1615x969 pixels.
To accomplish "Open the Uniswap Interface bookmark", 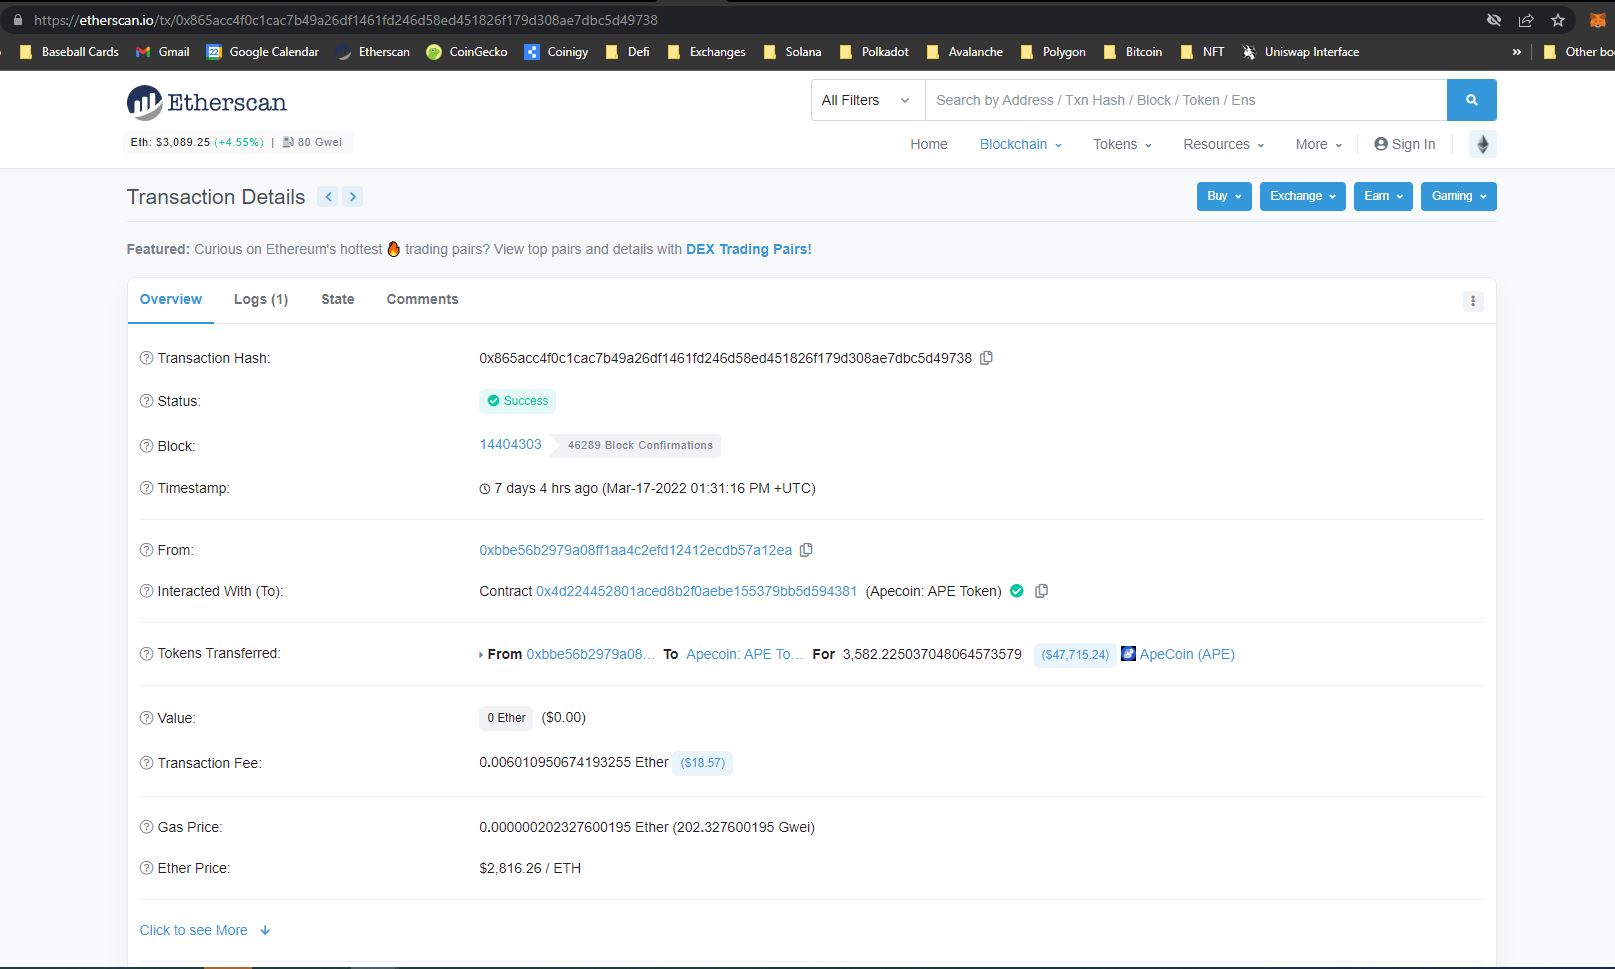I will 1300,52.
